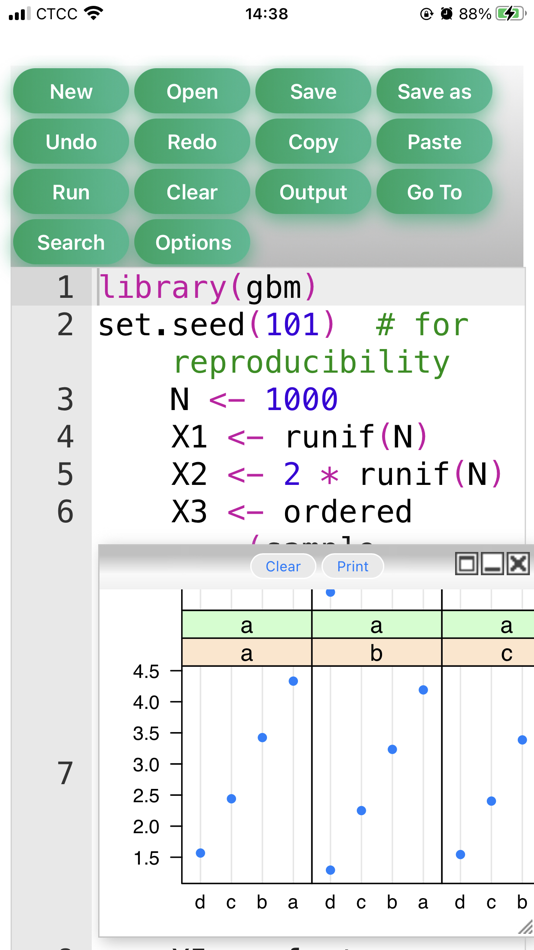The width and height of the screenshot is (534, 950).
Task: Clear the editor with toolbar Clear
Action: (x=192, y=192)
